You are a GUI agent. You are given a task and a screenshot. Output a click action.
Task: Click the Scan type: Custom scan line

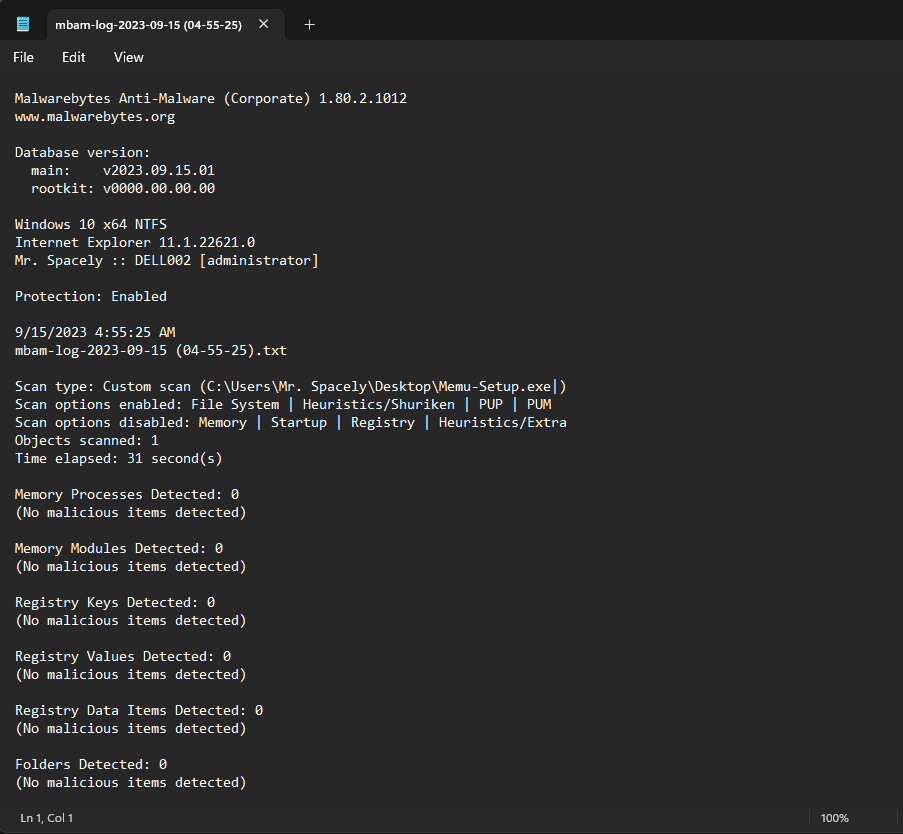[291, 386]
